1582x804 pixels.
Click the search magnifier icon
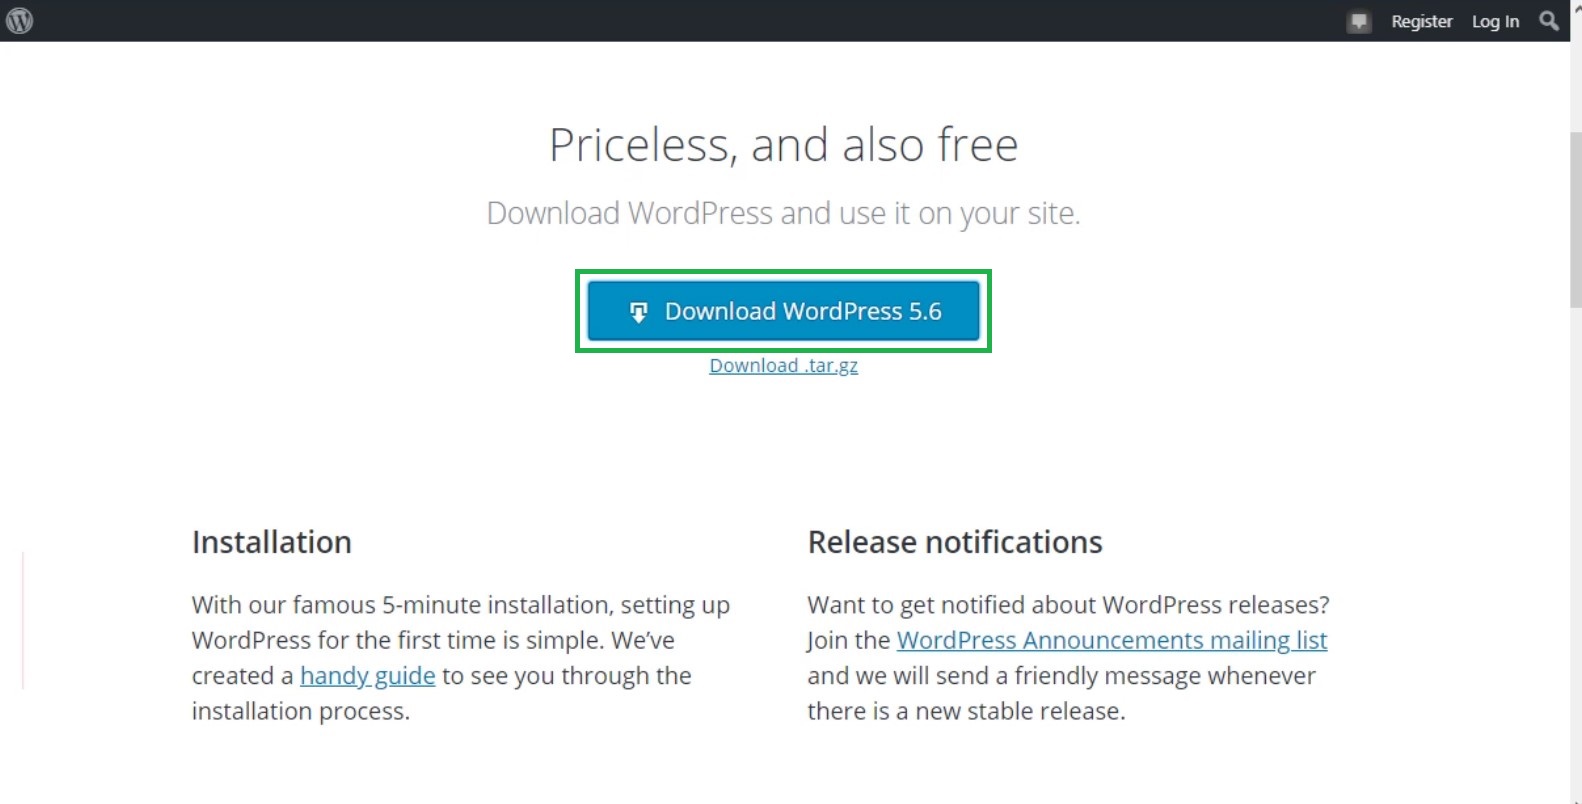(1548, 20)
